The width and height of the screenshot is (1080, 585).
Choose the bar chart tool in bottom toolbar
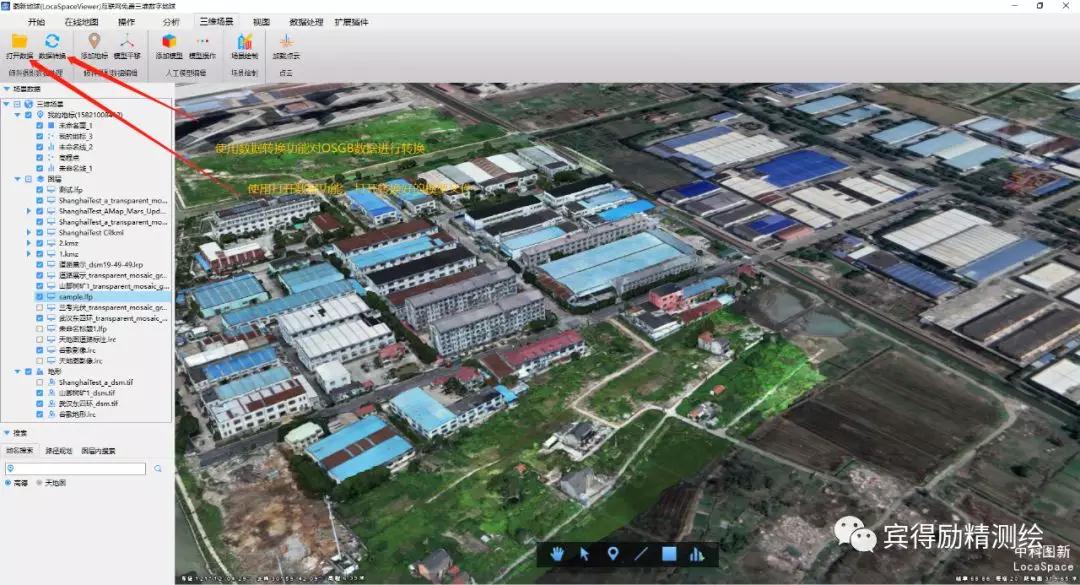pyautogui.click(x=697, y=553)
